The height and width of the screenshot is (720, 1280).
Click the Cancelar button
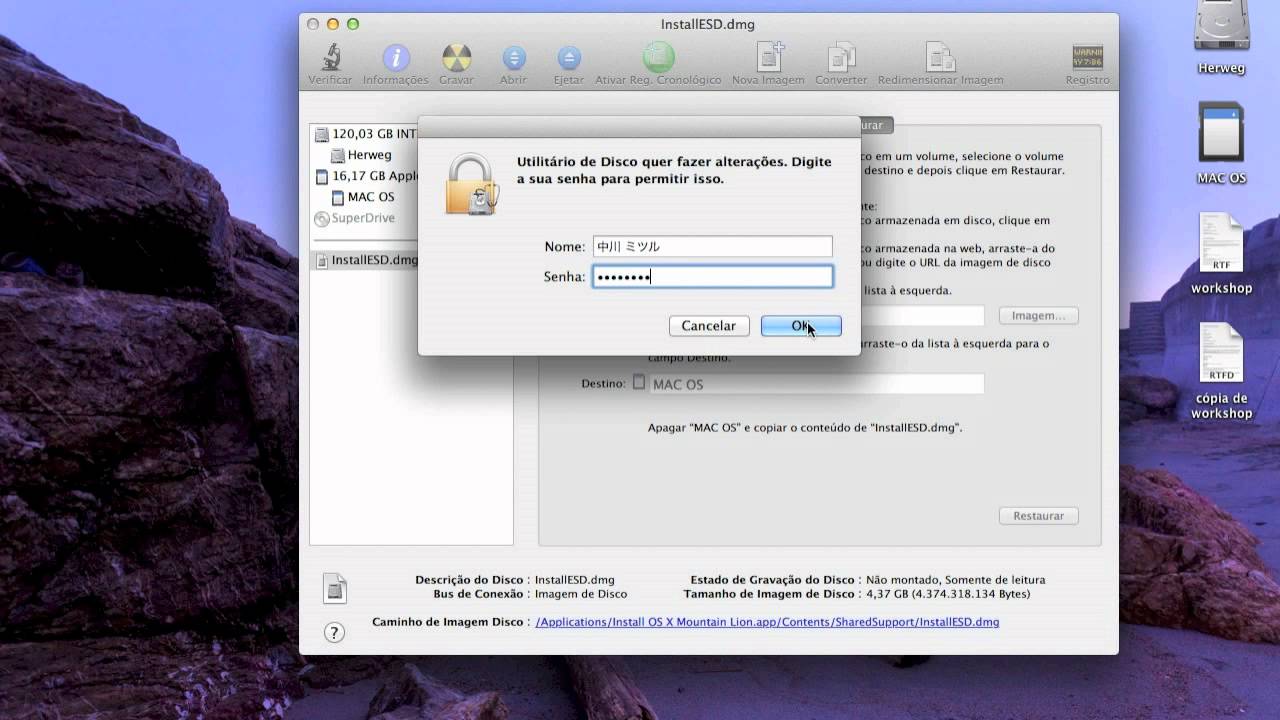point(709,326)
